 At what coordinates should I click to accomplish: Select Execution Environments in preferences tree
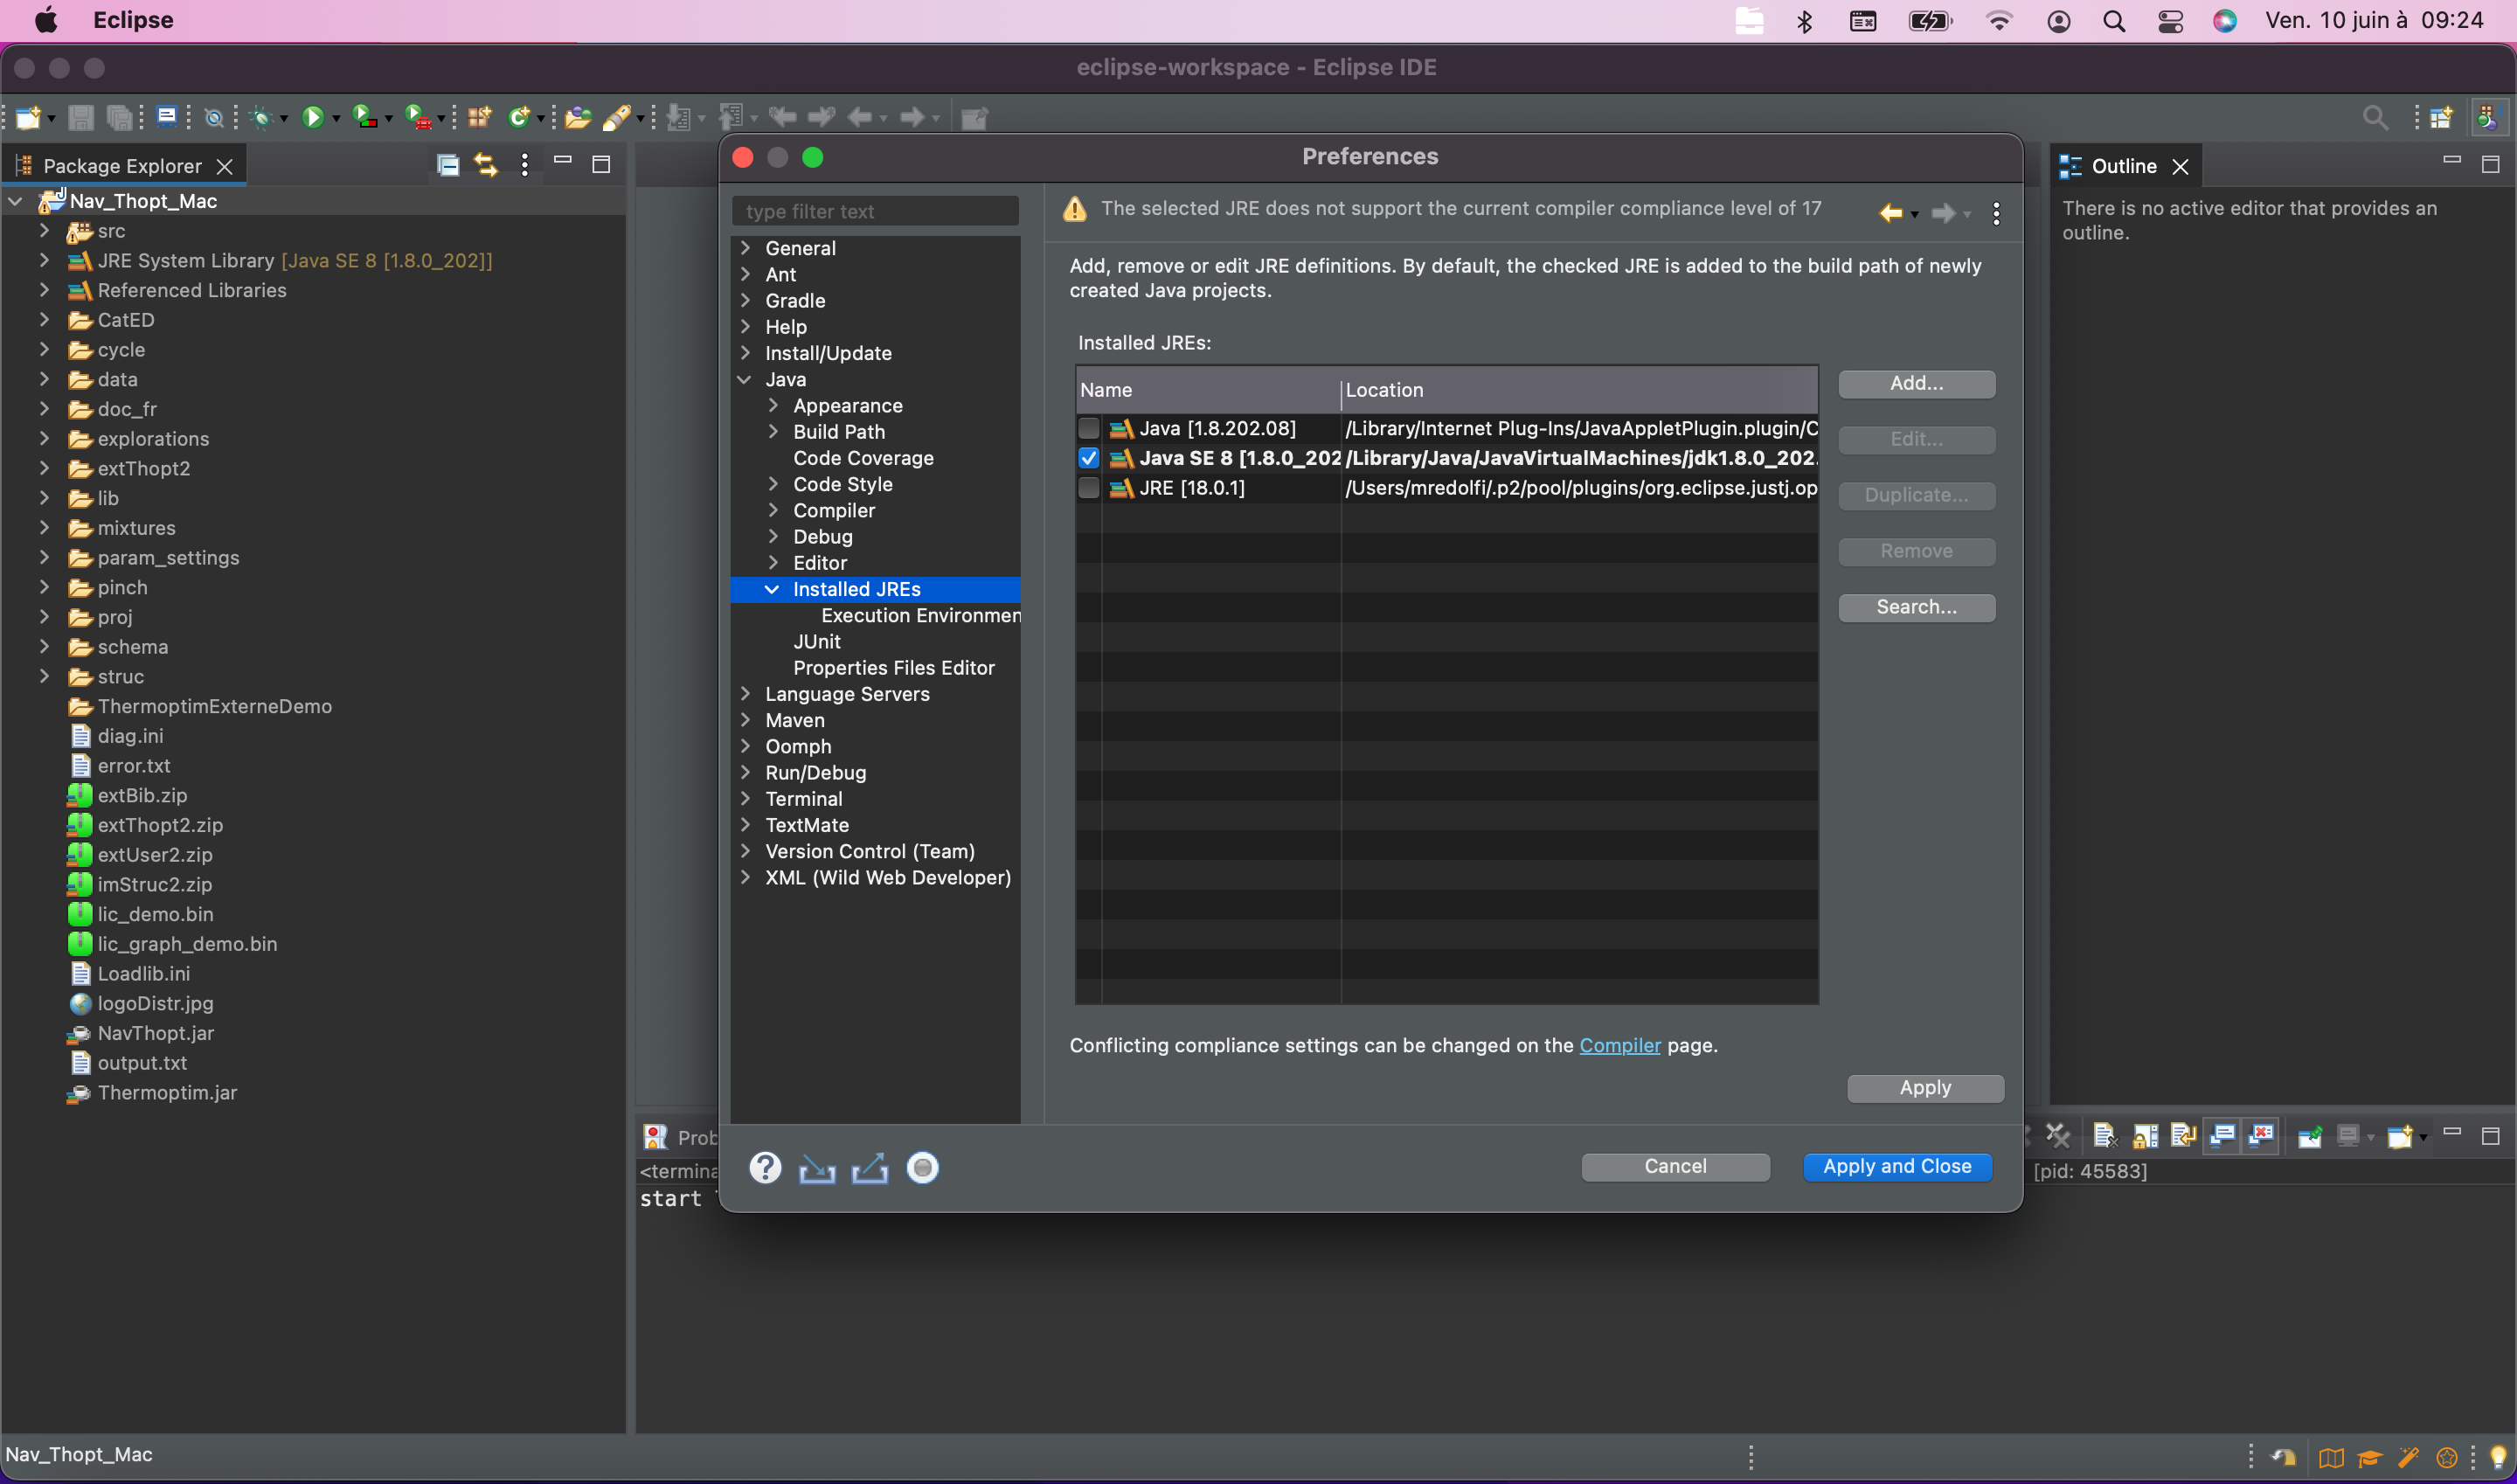(921, 615)
